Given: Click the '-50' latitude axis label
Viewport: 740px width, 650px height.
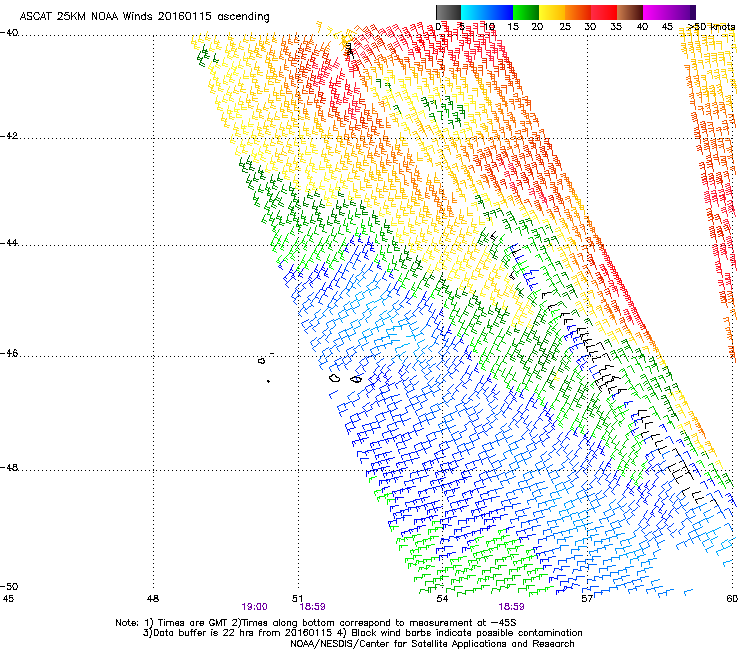Looking at the screenshot, I should [9, 586].
